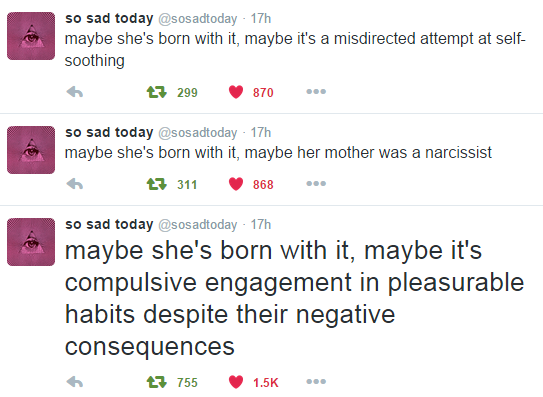This screenshot has width=543, height=397.
Task: Reply to the self-soothing tweet
Action: click(74, 92)
